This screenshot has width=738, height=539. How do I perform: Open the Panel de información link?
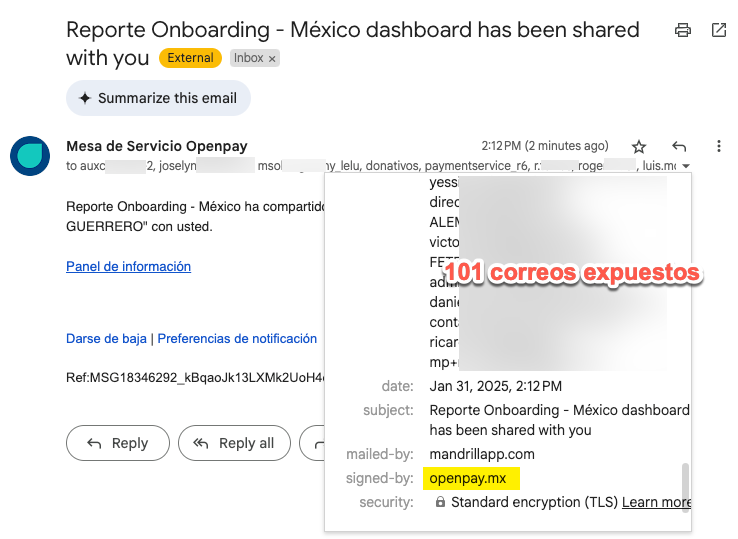(x=128, y=266)
